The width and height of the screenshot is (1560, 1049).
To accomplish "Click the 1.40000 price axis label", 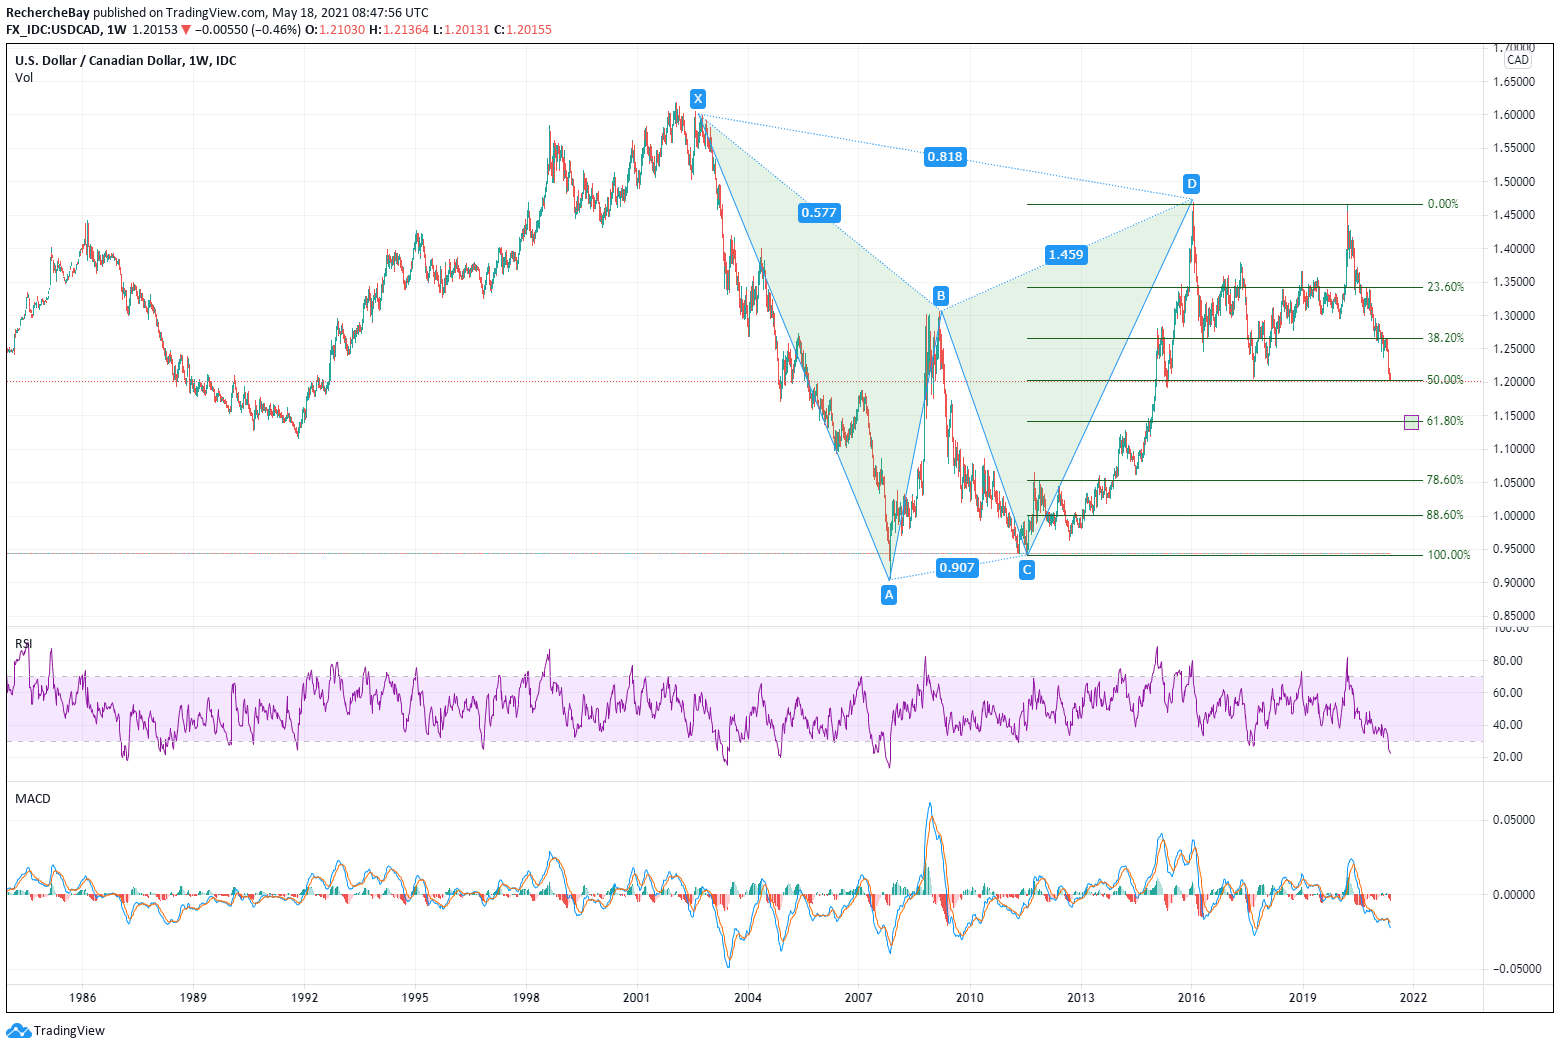I will point(1514,249).
